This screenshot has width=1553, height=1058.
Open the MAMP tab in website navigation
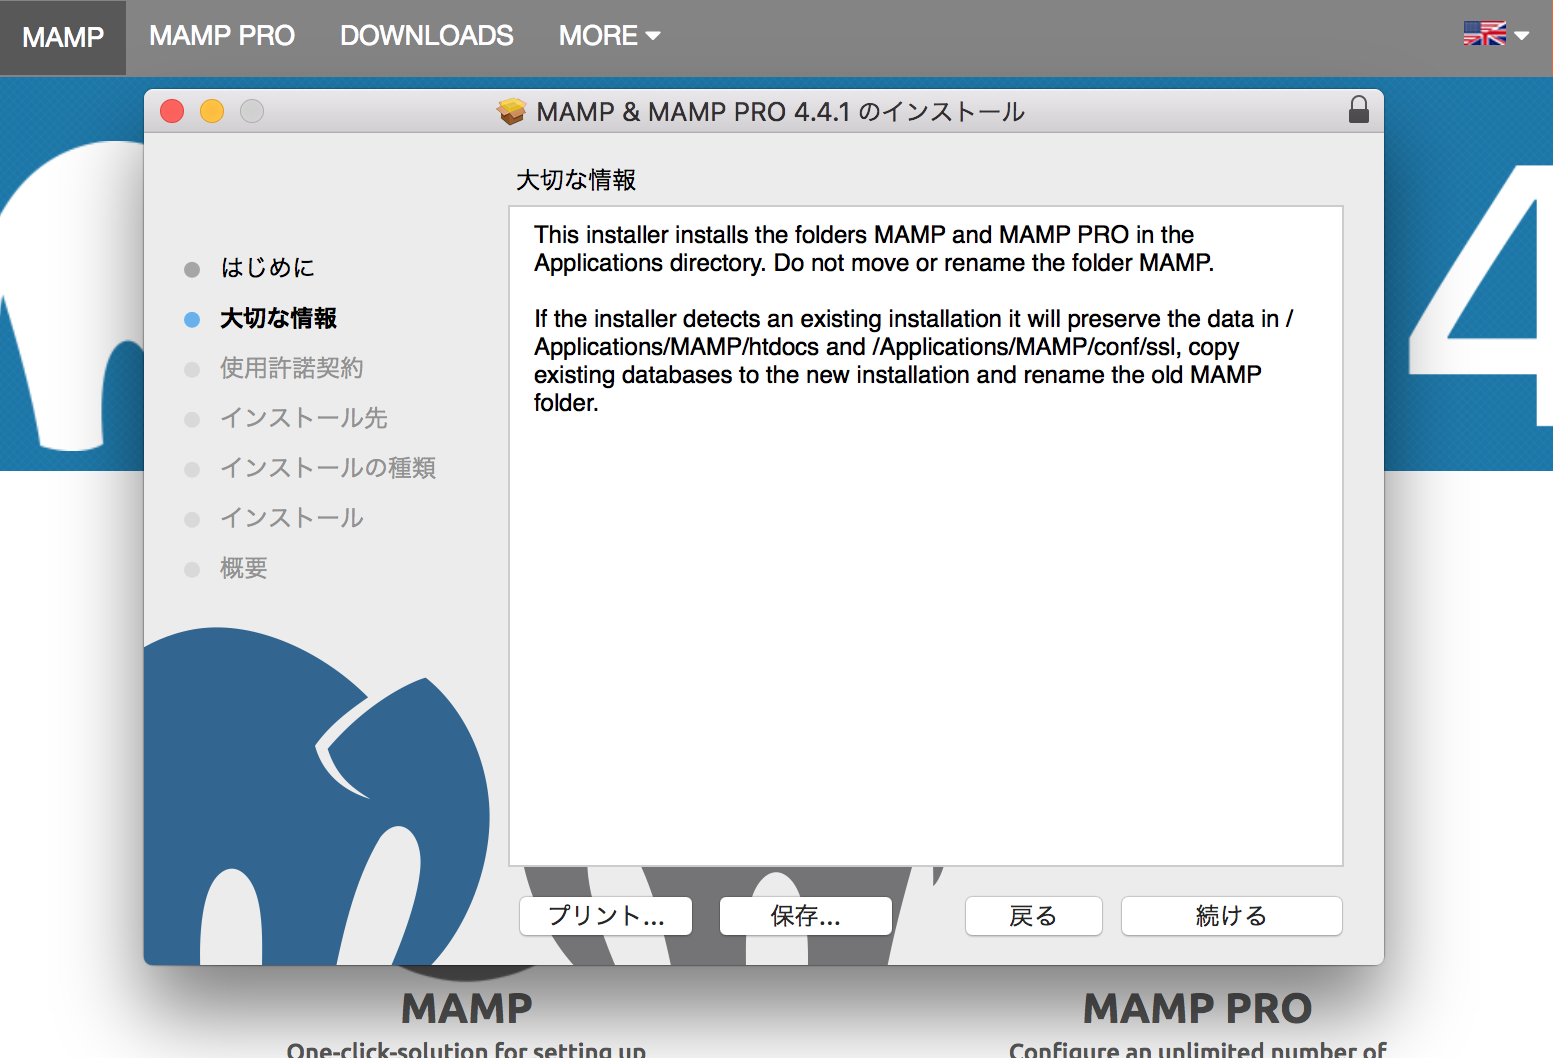[63, 37]
